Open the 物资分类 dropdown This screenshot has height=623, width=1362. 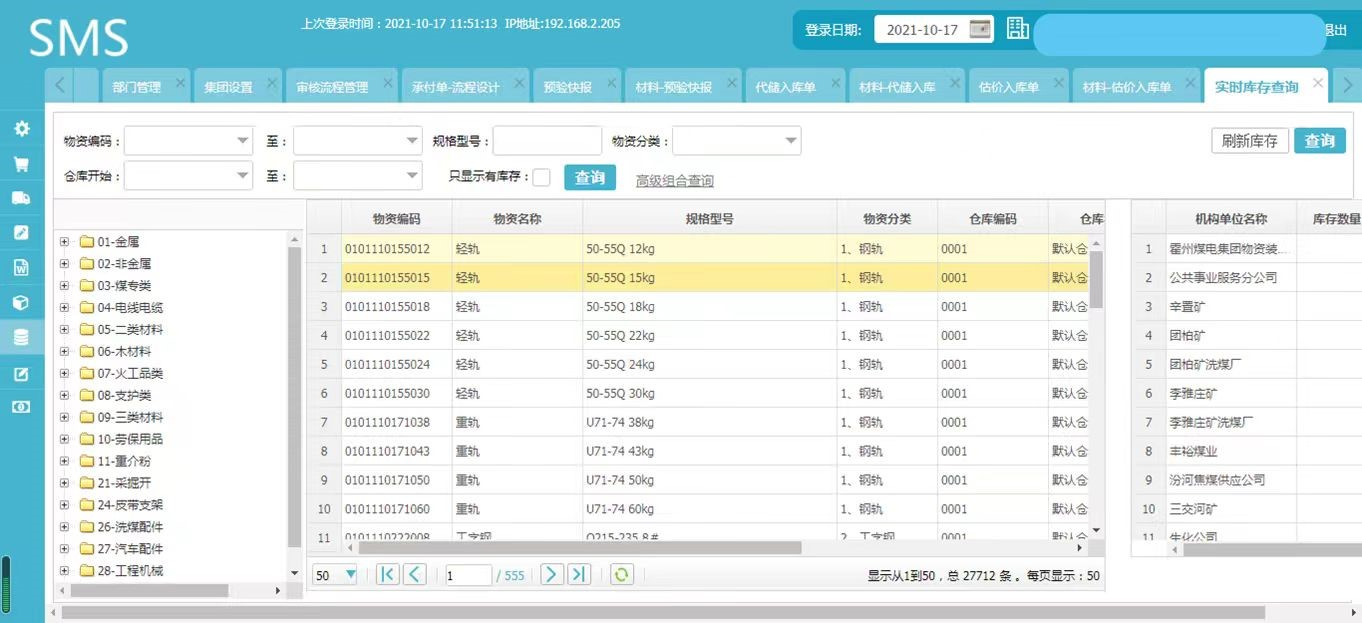pos(789,140)
